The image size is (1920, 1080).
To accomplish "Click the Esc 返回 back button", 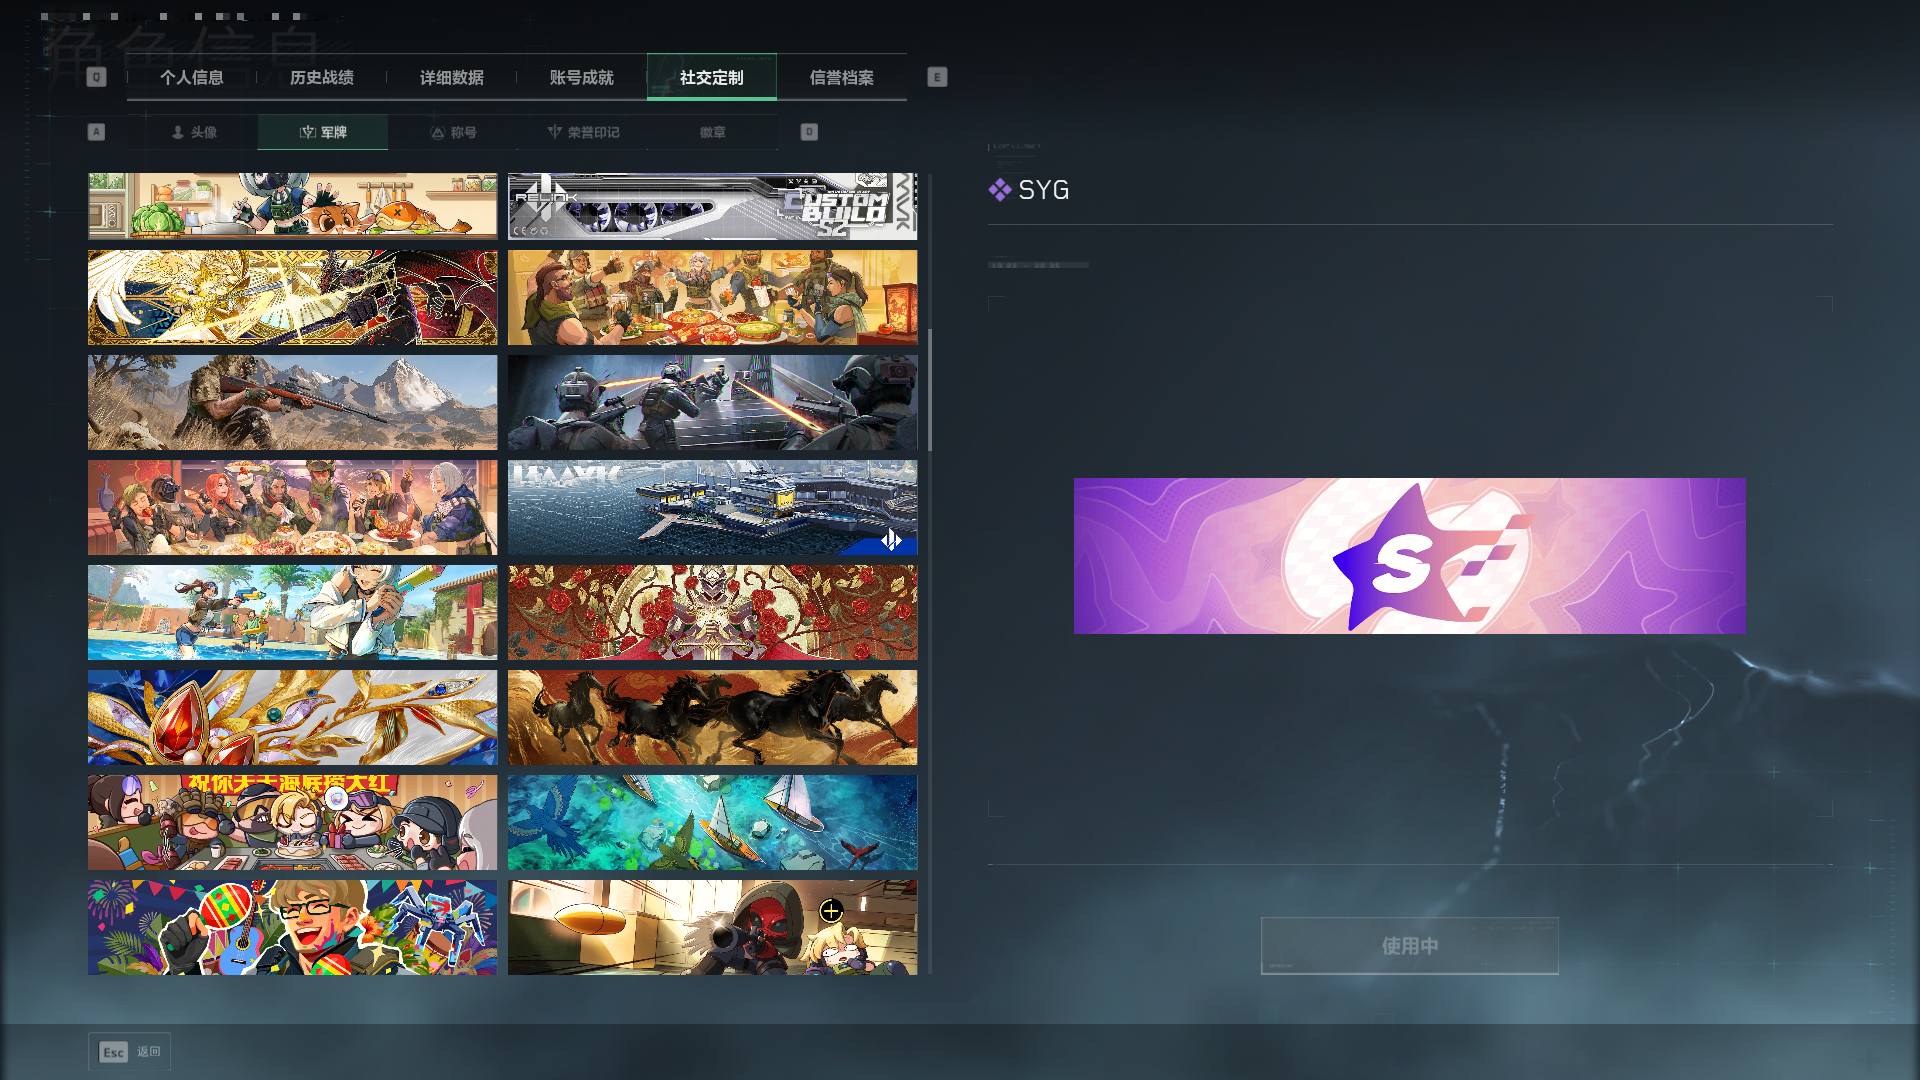I will (x=129, y=1052).
